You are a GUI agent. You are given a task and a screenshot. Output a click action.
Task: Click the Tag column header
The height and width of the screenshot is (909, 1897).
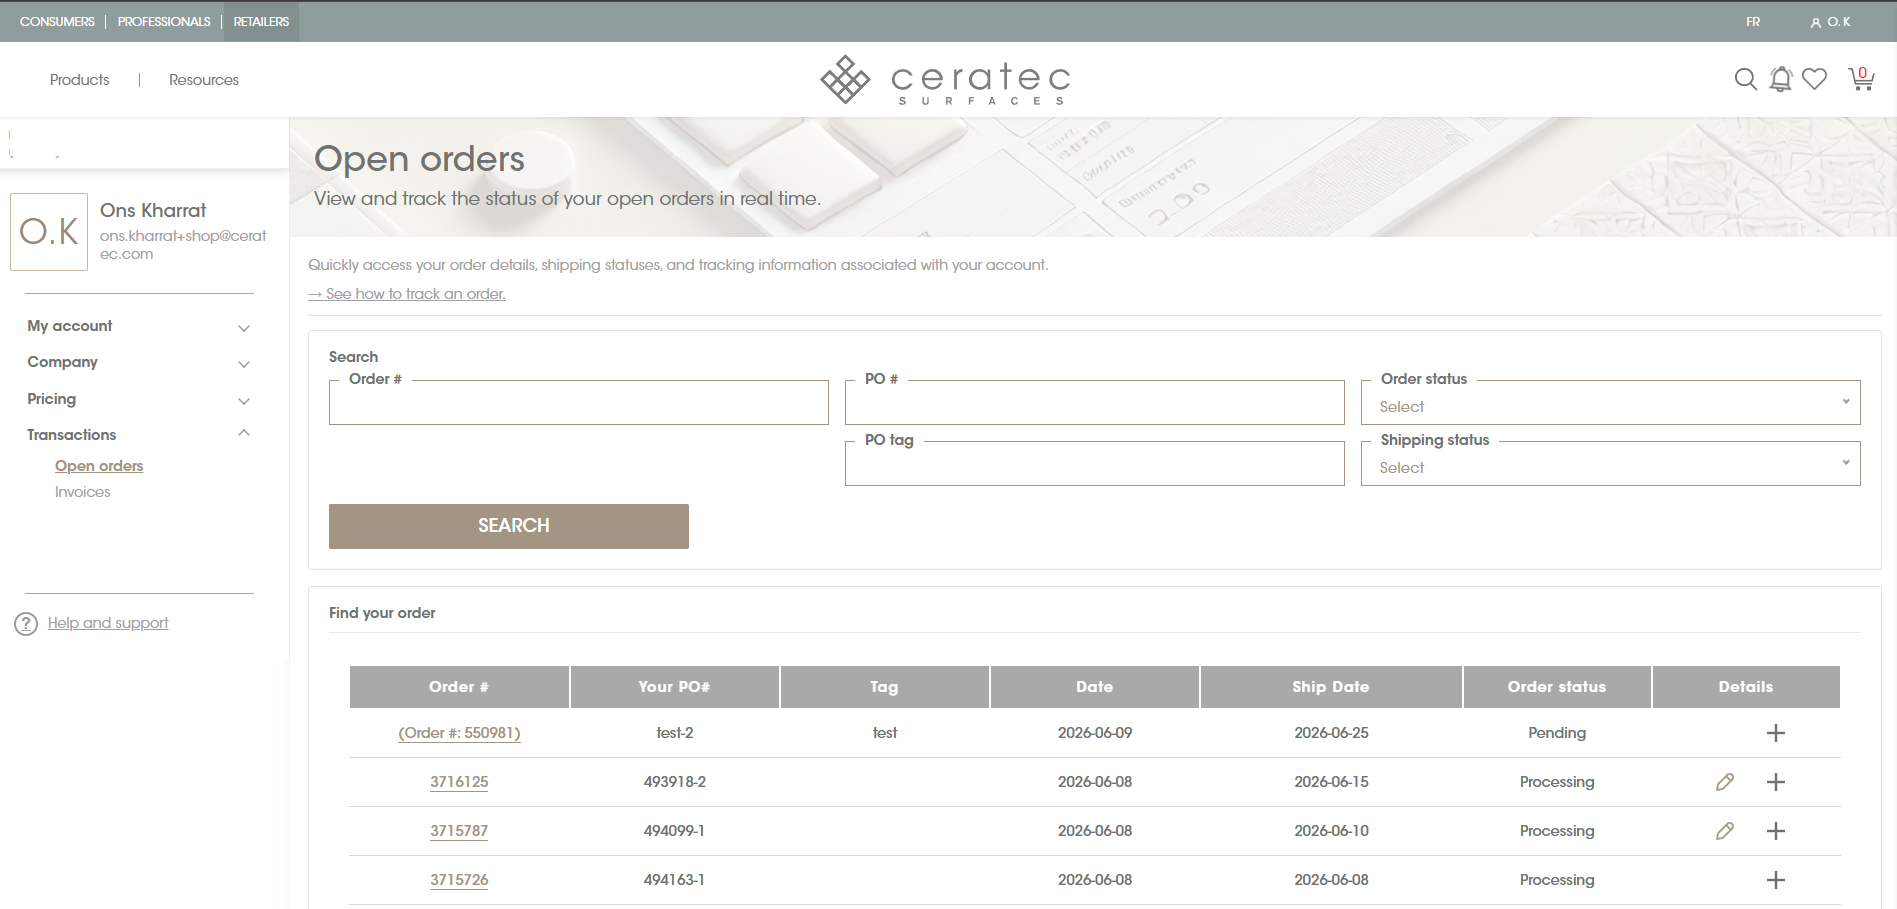click(x=885, y=687)
